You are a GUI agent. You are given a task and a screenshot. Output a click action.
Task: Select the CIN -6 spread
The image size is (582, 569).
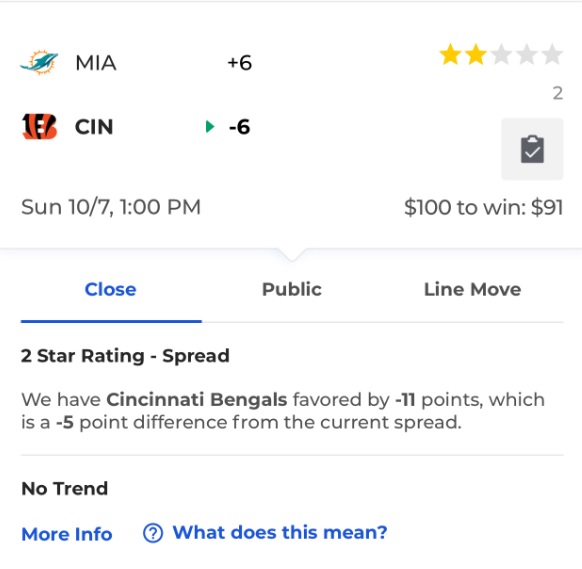239,127
